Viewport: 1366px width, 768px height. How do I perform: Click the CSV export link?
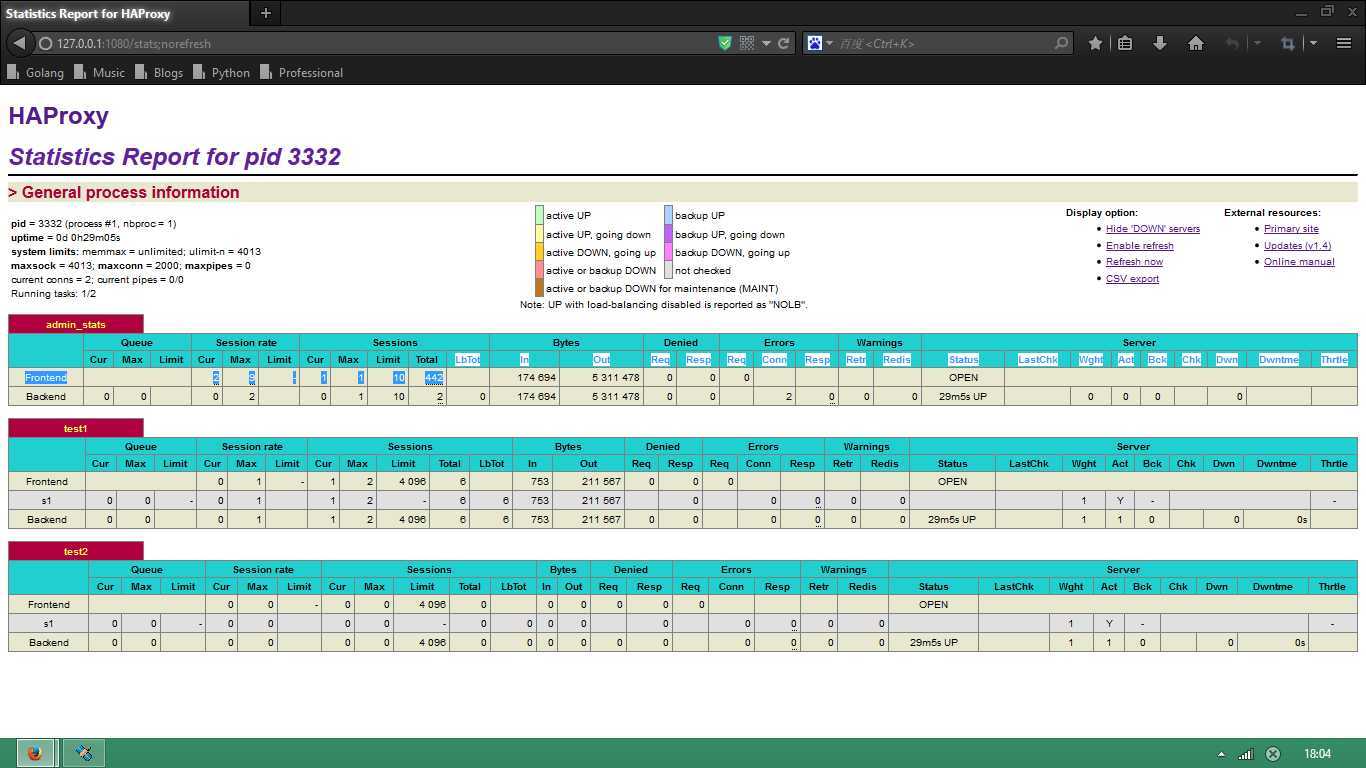coord(1132,279)
